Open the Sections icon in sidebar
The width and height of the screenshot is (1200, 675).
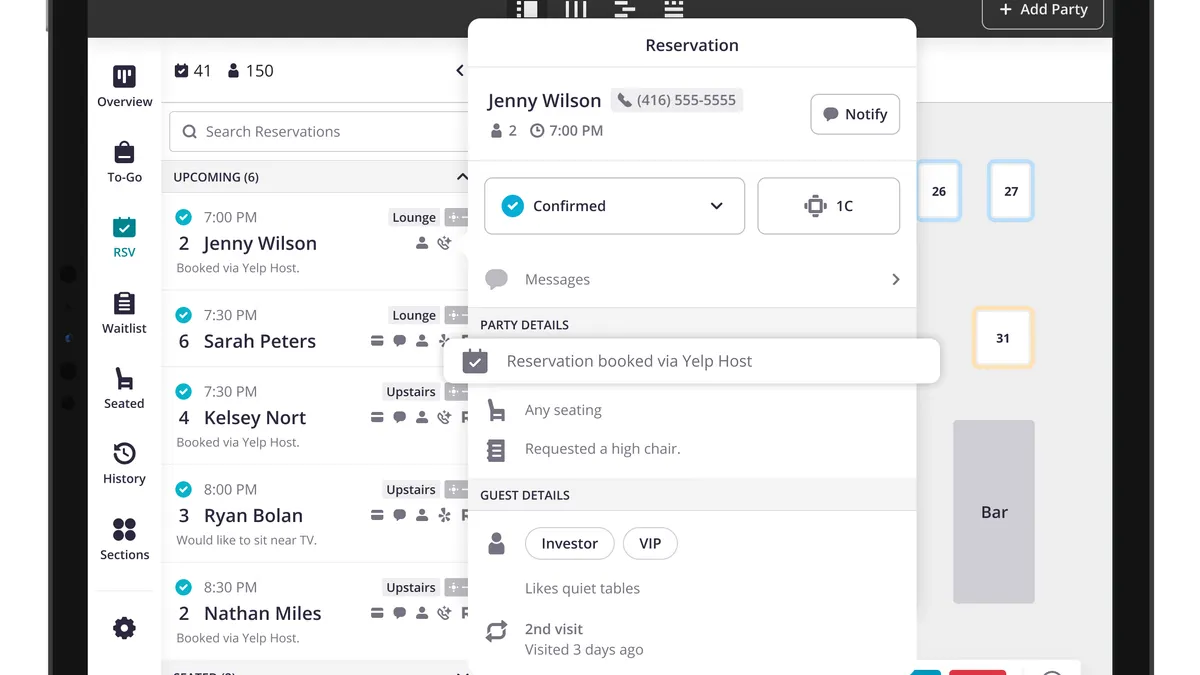click(124, 530)
